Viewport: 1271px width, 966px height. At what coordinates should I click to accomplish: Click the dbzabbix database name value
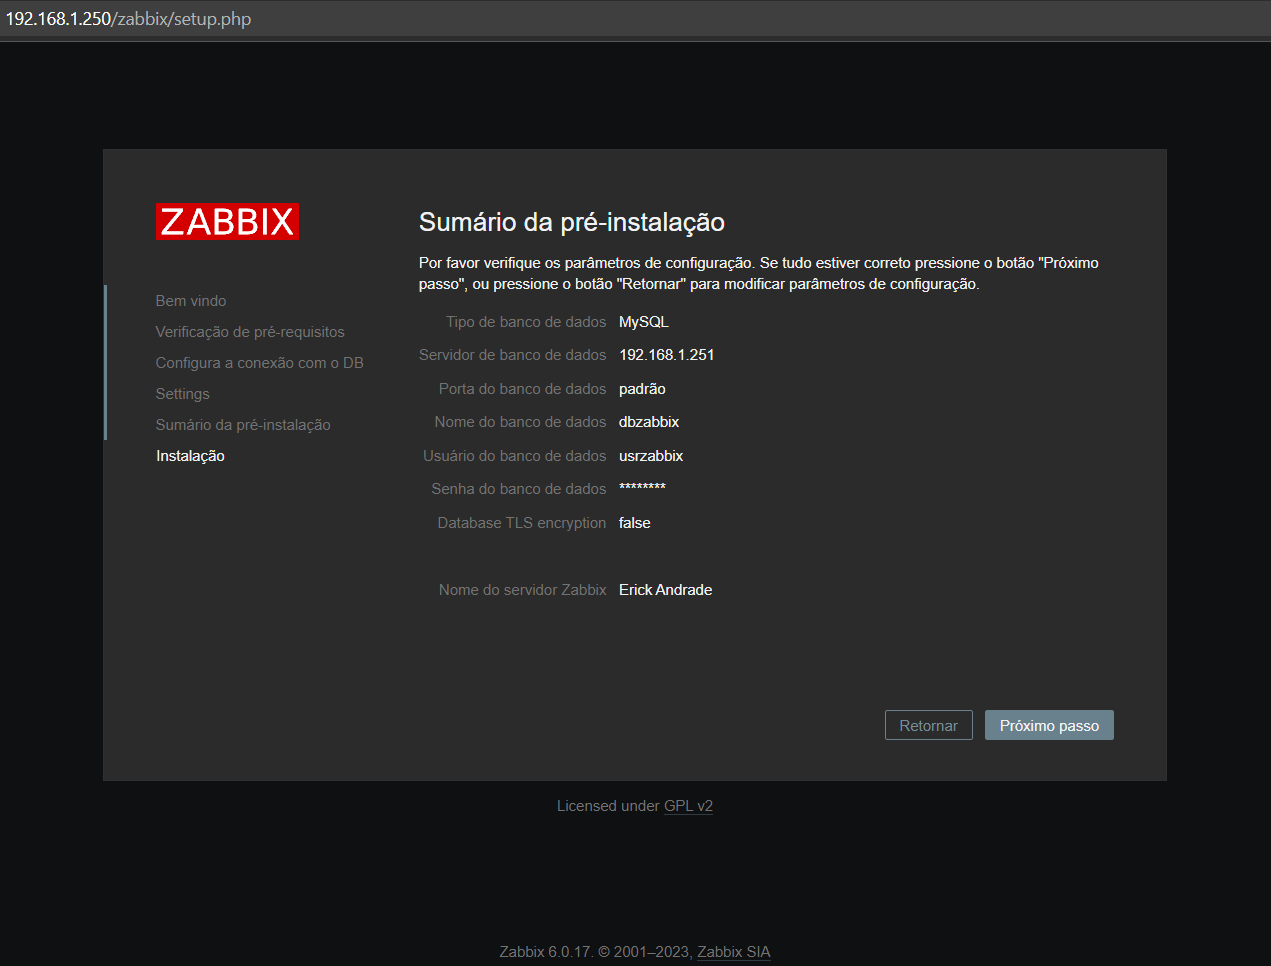649,422
